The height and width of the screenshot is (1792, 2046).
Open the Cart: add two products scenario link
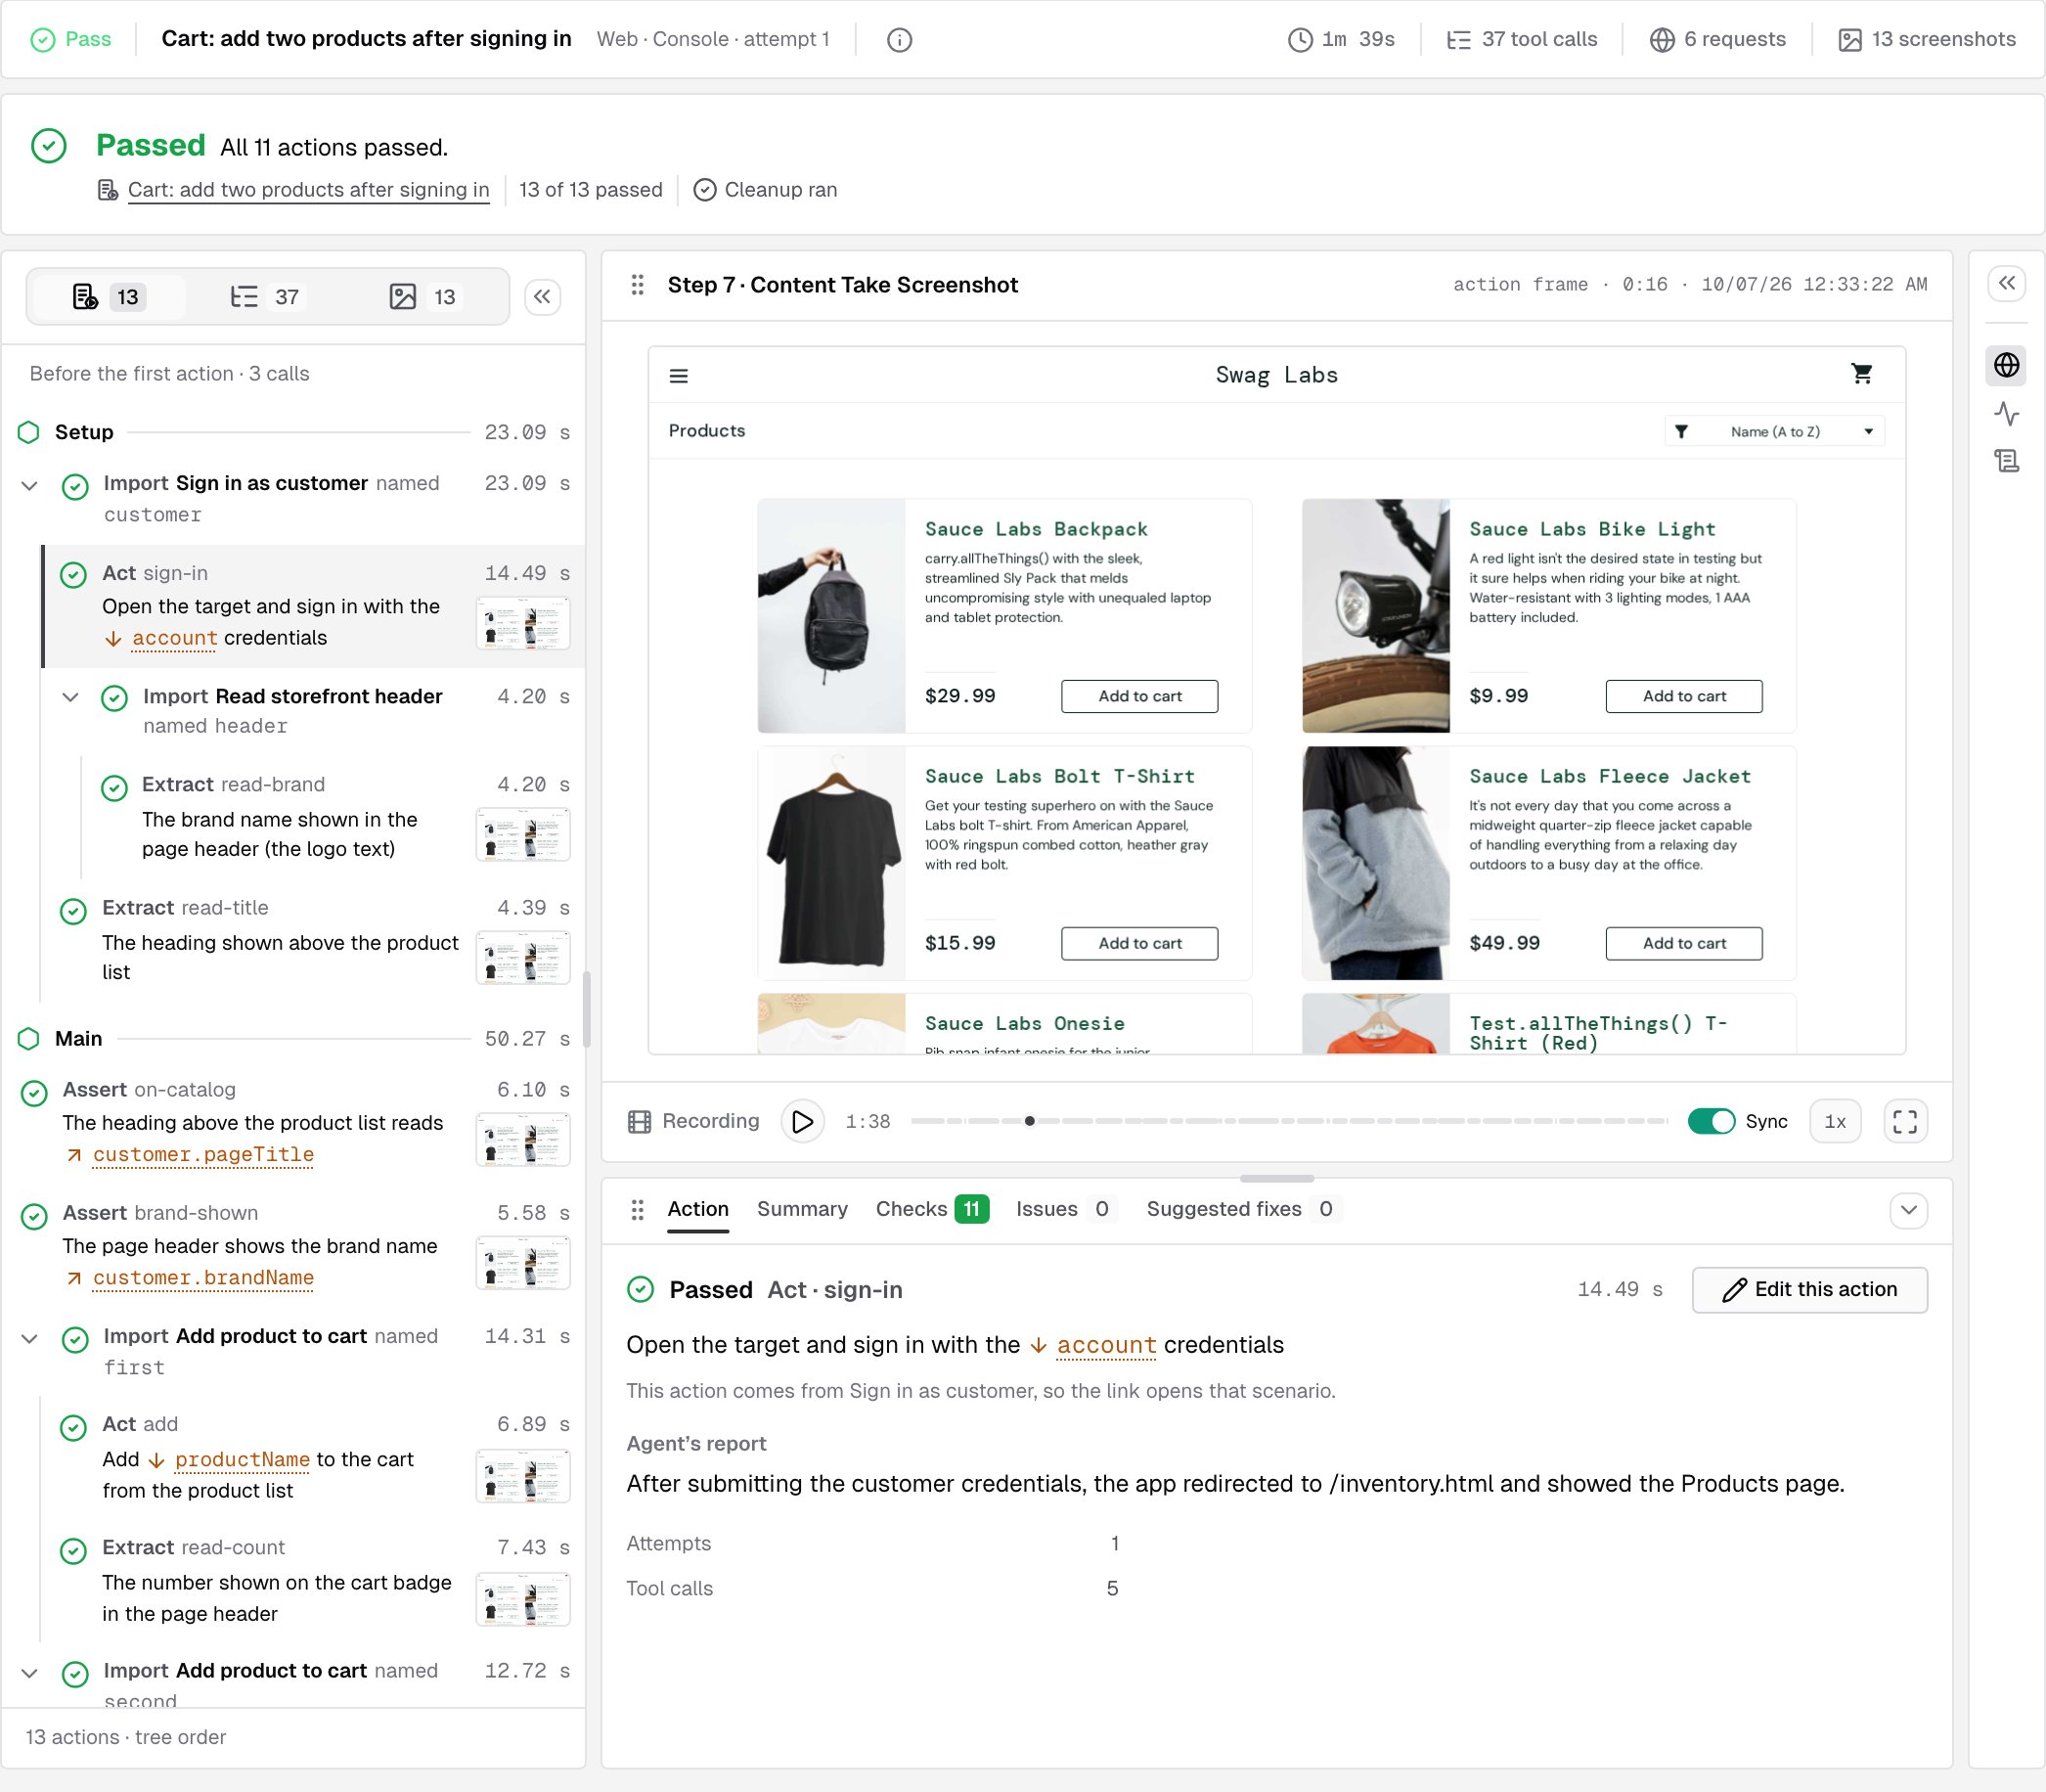[308, 190]
